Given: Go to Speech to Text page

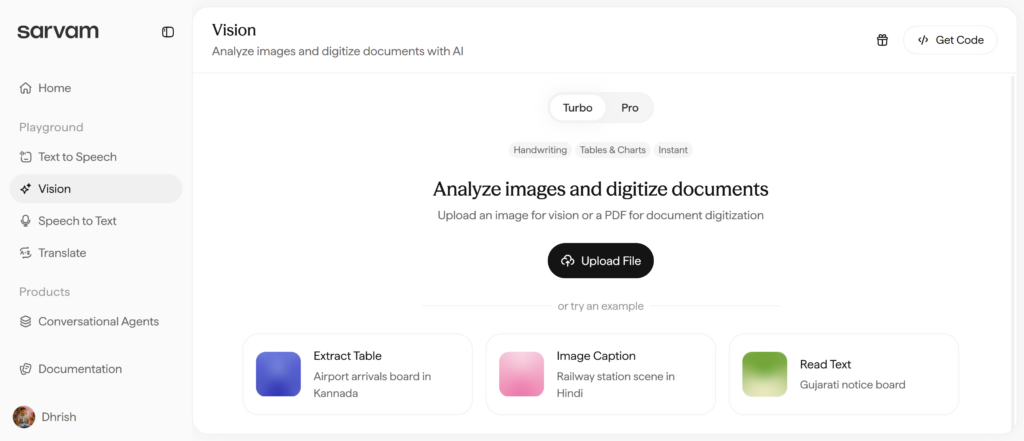Looking at the screenshot, I should coord(77,221).
